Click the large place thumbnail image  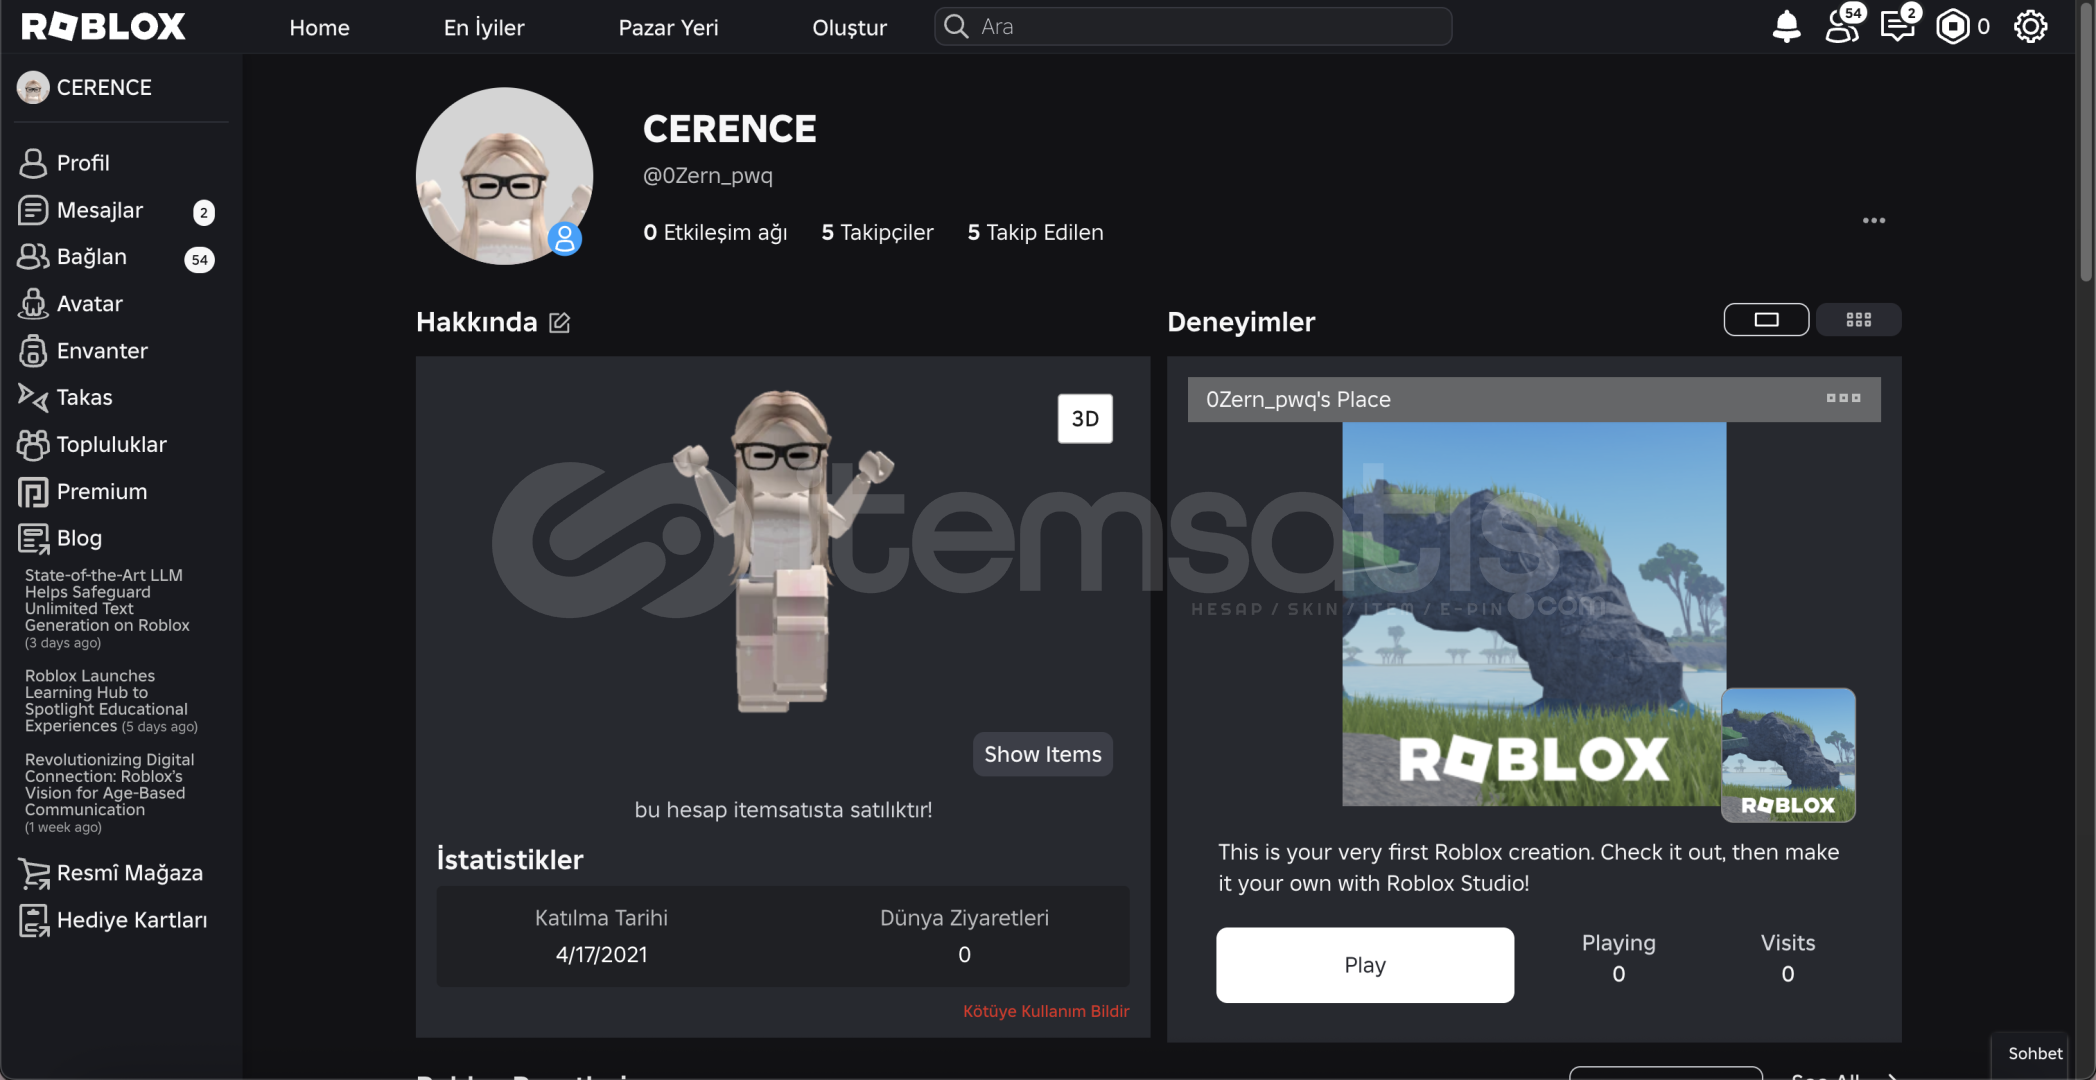coord(1534,614)
